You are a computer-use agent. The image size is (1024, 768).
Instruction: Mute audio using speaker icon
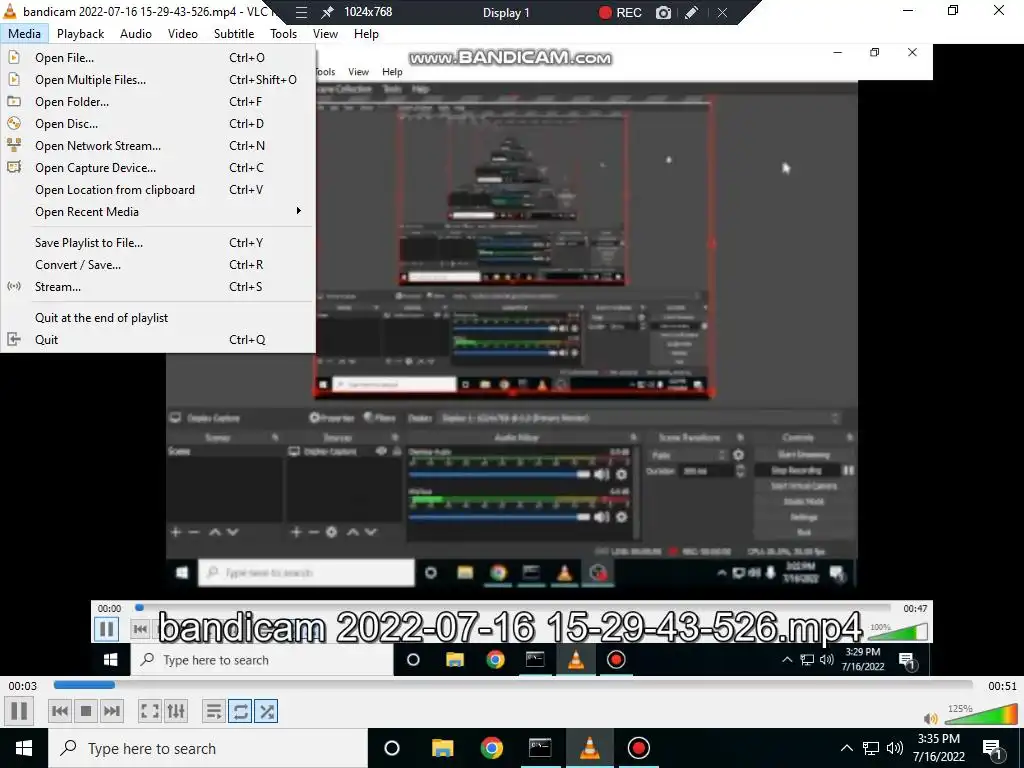(931, 718)
